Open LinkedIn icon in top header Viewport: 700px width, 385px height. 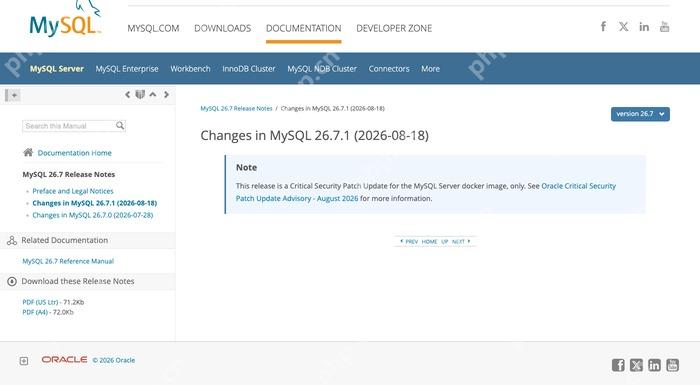coord(644,27)
